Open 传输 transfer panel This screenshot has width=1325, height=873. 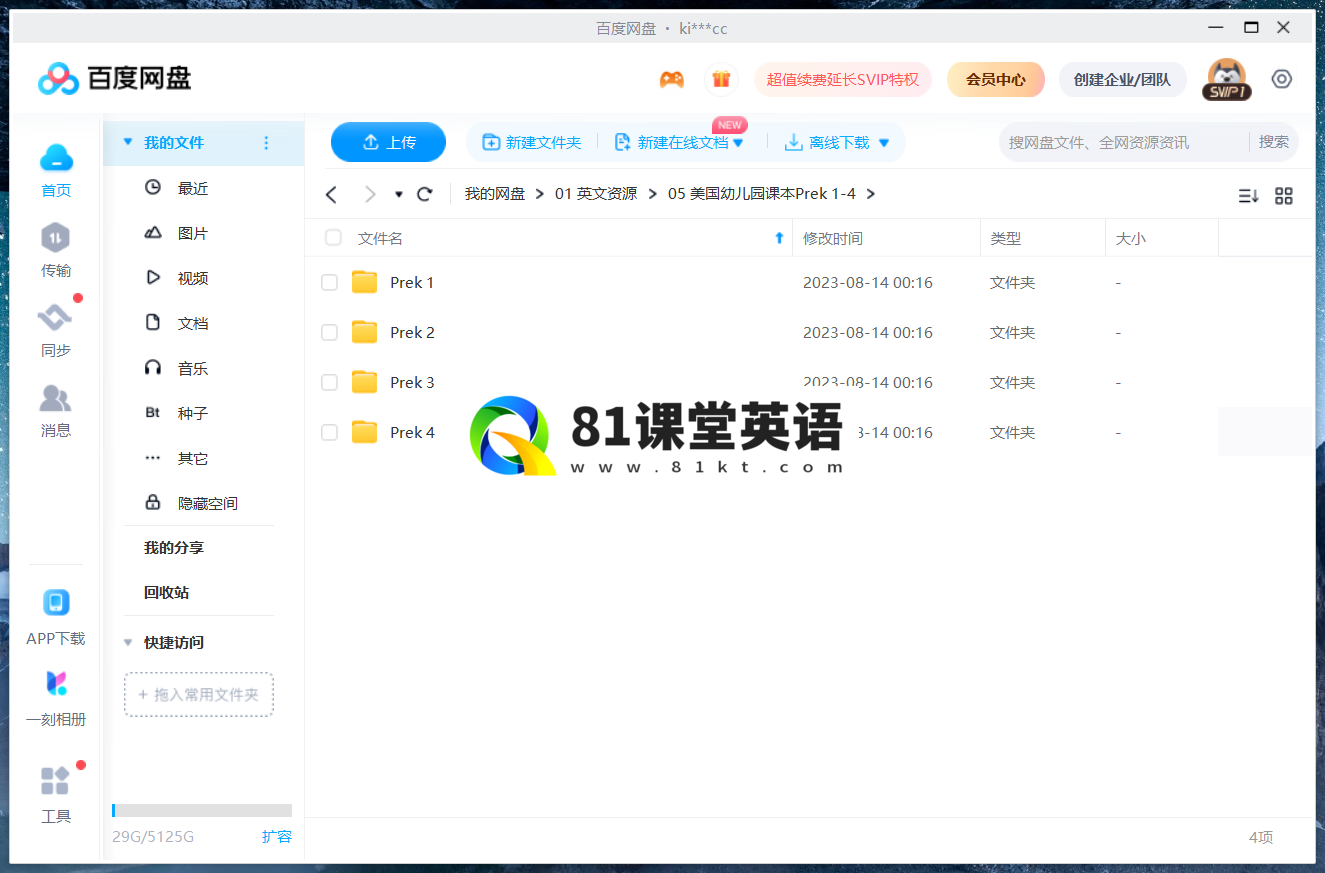[x=56, y=251]
